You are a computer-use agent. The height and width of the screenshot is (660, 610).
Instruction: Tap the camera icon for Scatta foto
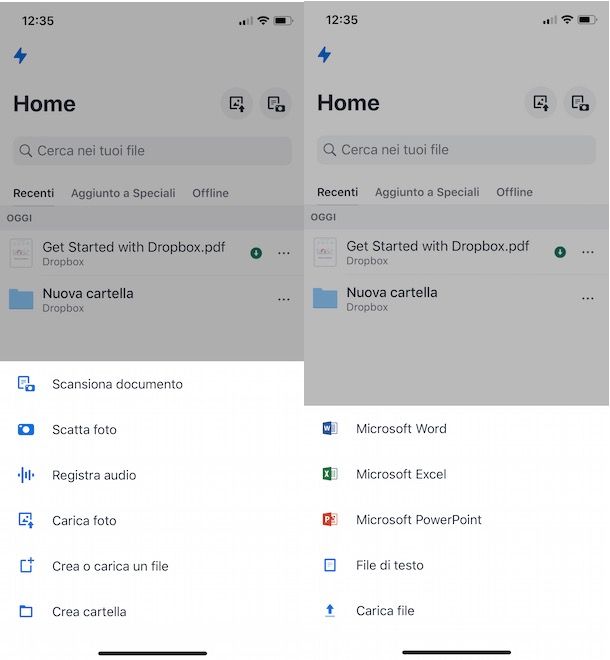point(26,430)
